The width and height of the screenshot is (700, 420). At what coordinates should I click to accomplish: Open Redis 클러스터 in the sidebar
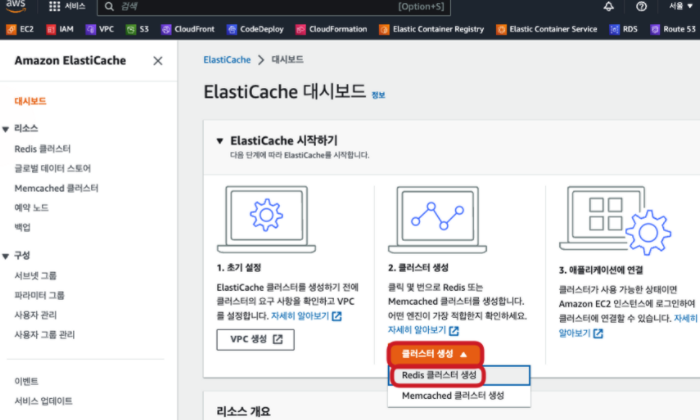pyautogui.click(x=42, y=149)
